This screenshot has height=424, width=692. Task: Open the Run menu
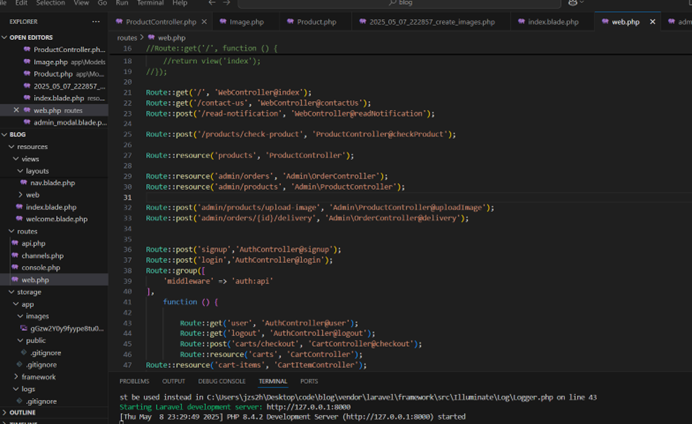[x=122, y=3]
